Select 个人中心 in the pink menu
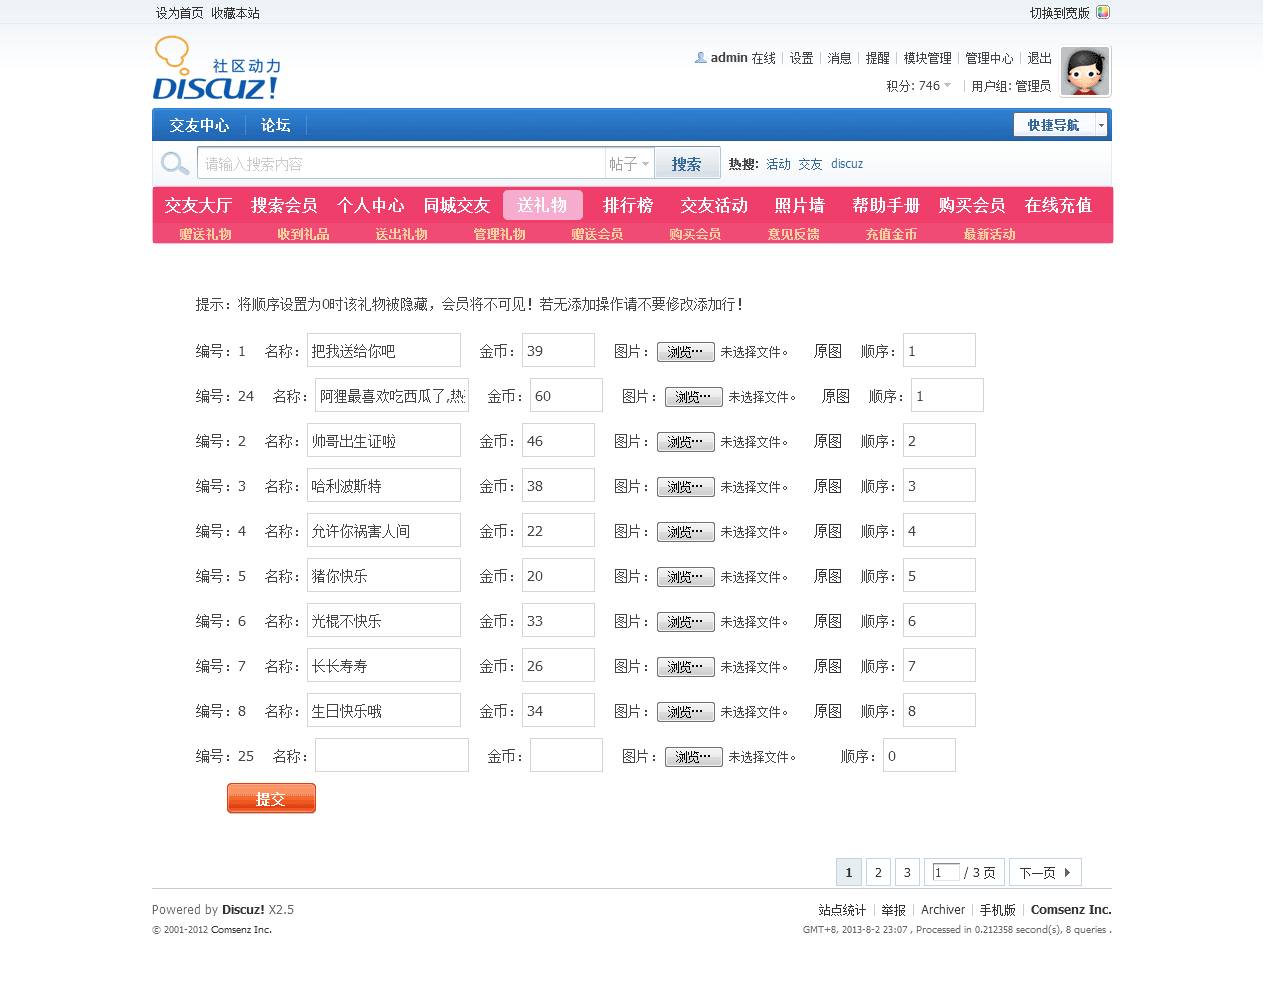 [370, 205]
